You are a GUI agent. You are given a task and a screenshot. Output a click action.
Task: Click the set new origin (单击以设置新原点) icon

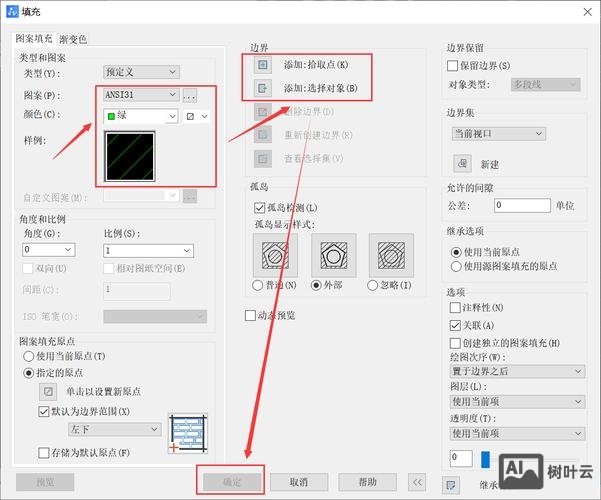click(x=48, y=391)
